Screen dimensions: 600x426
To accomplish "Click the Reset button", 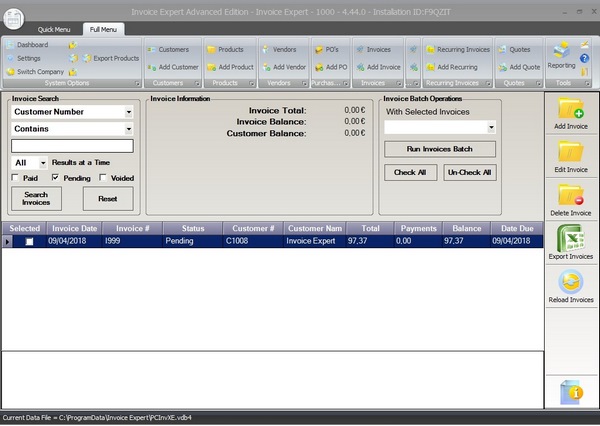I will [x=108, y=199].
